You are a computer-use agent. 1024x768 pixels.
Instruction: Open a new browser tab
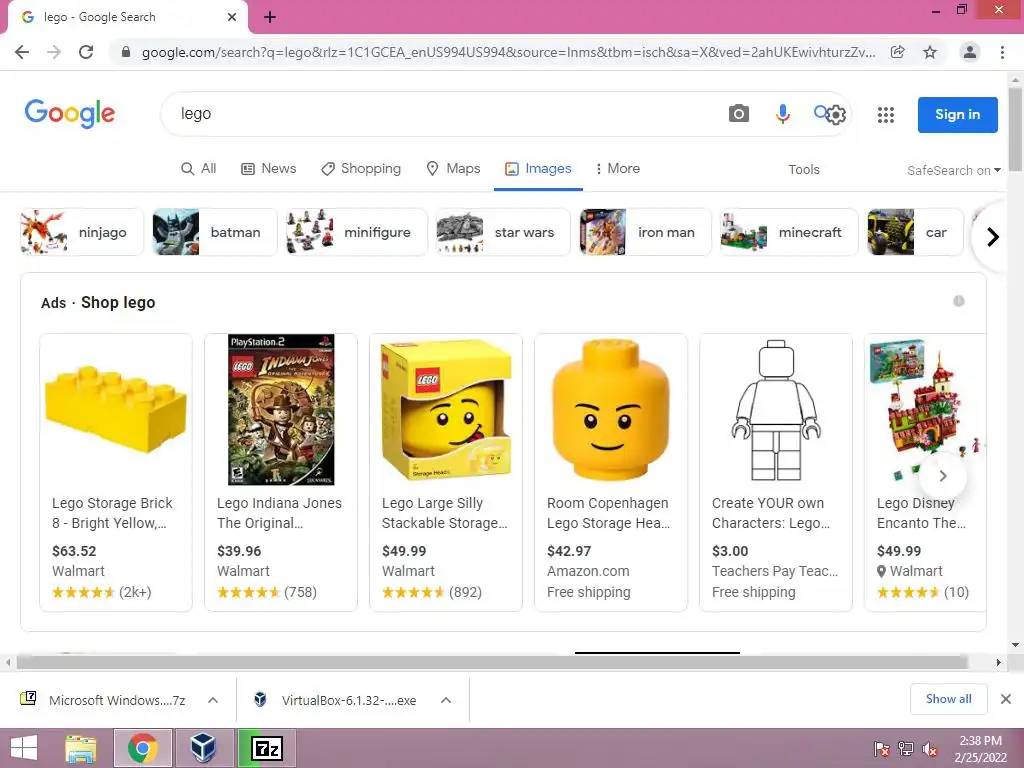pyautogui.click(x=270, y=17)
